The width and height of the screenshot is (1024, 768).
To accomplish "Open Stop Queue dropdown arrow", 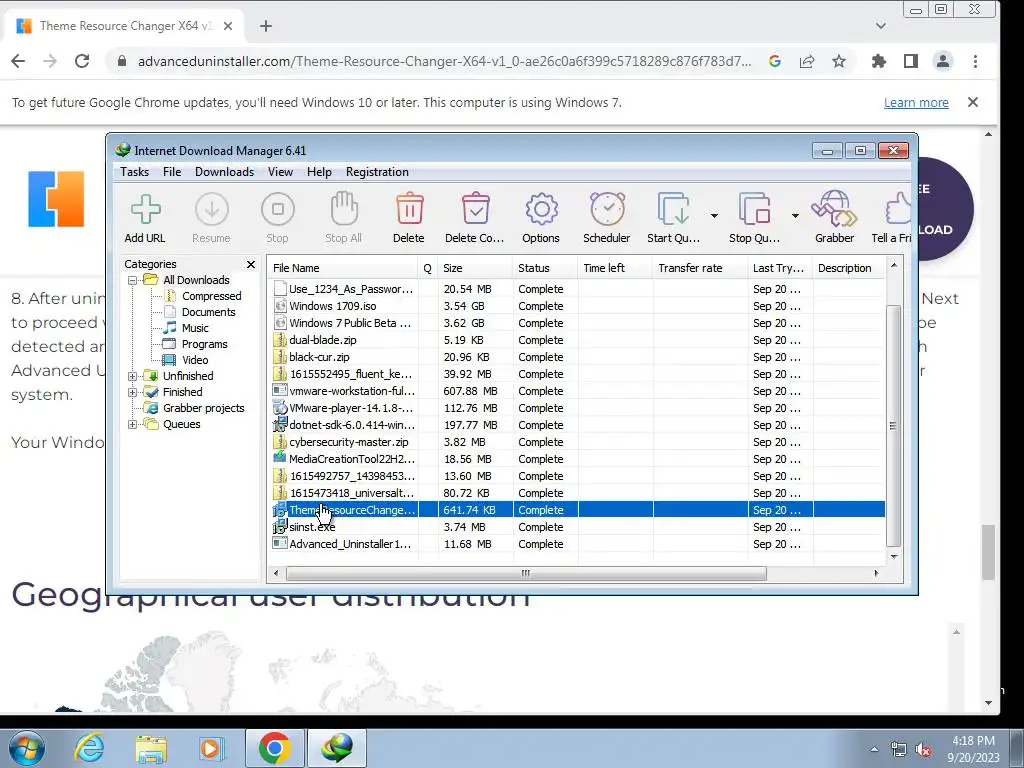I will point(795,216).
